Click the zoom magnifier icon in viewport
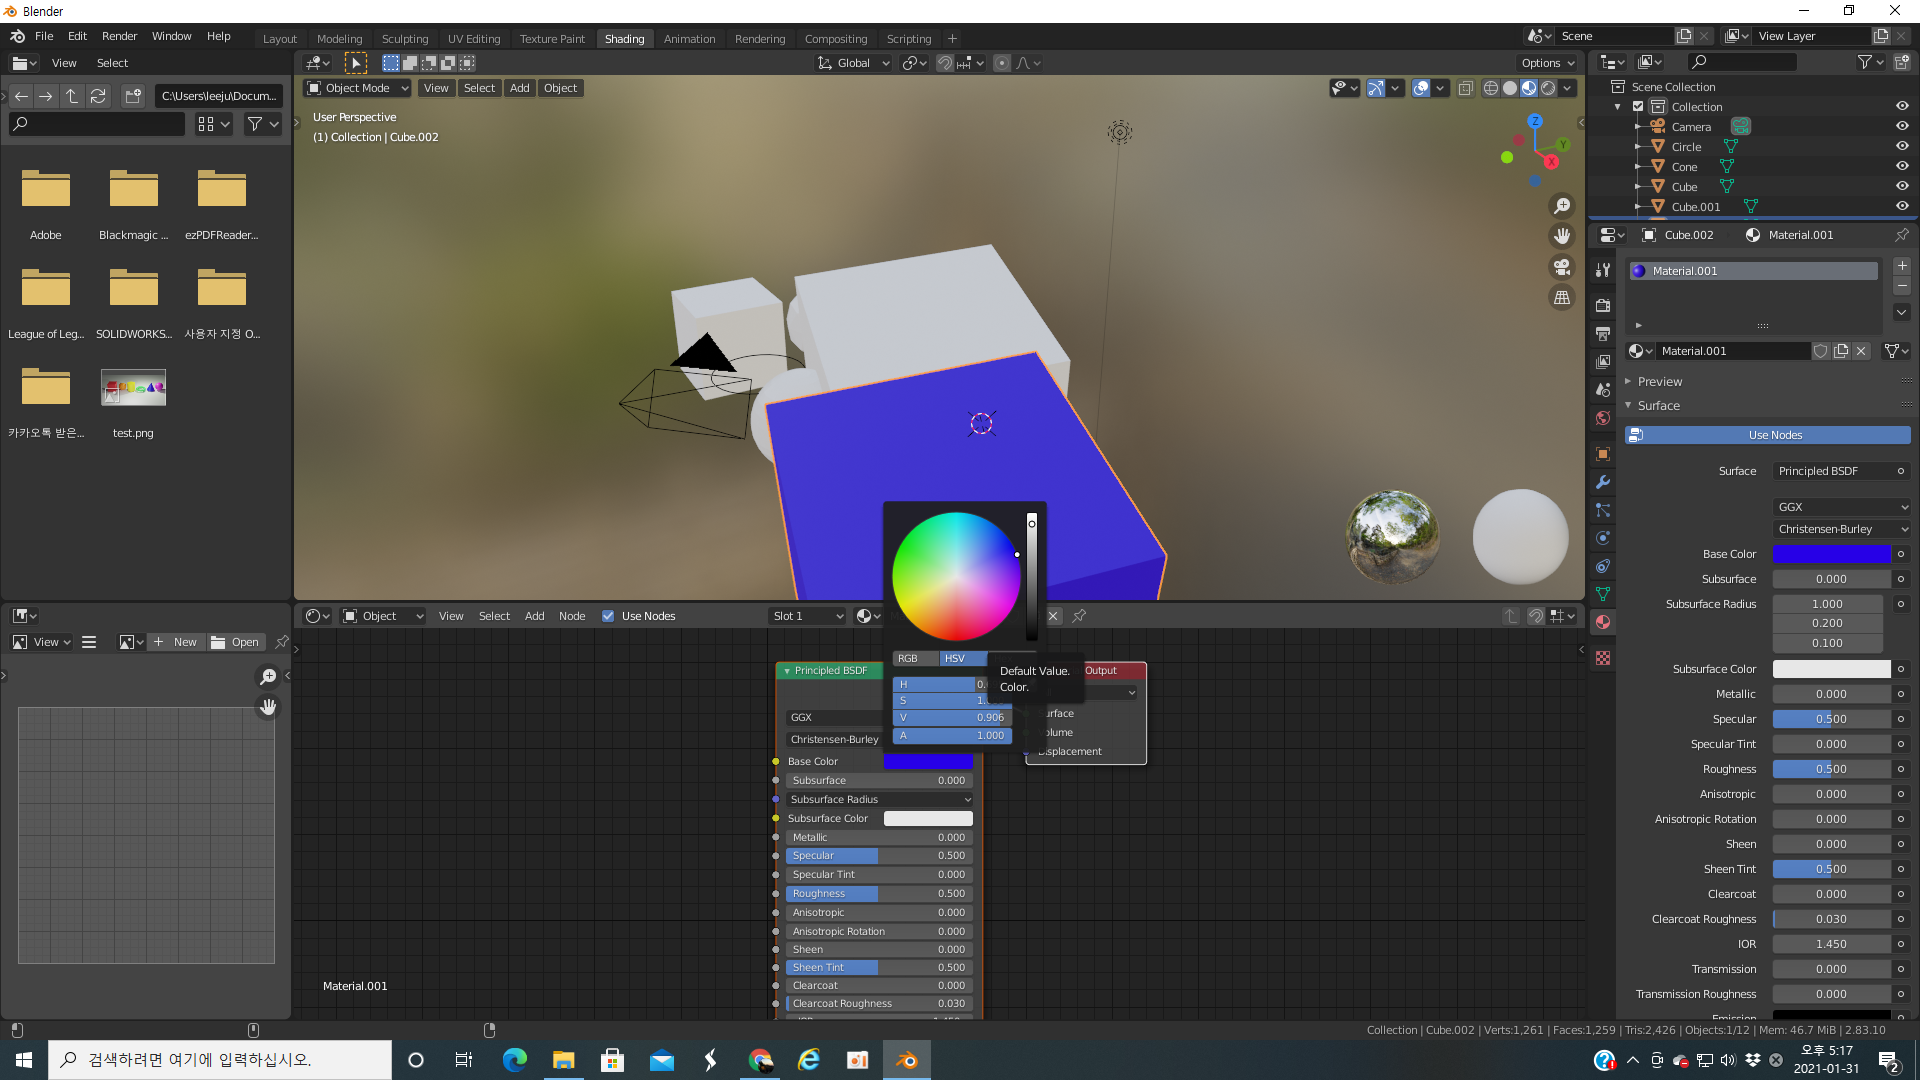The height and width of the screenshot is (1080, 1920). point(1561,206)
